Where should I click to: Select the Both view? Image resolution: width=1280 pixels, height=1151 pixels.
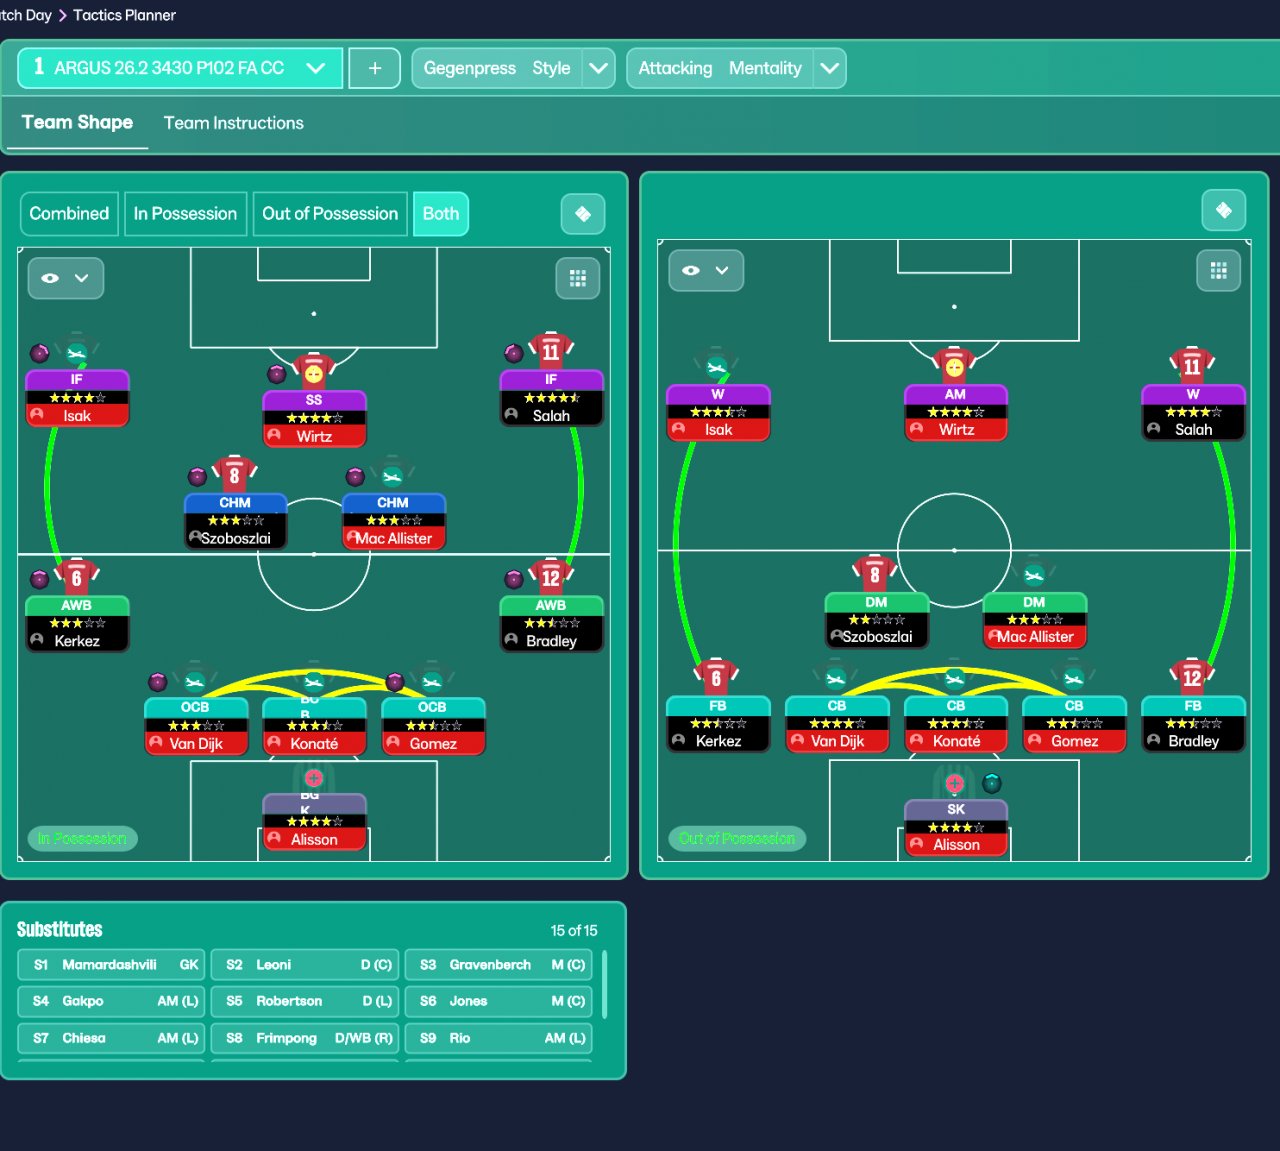click(441, 214)
